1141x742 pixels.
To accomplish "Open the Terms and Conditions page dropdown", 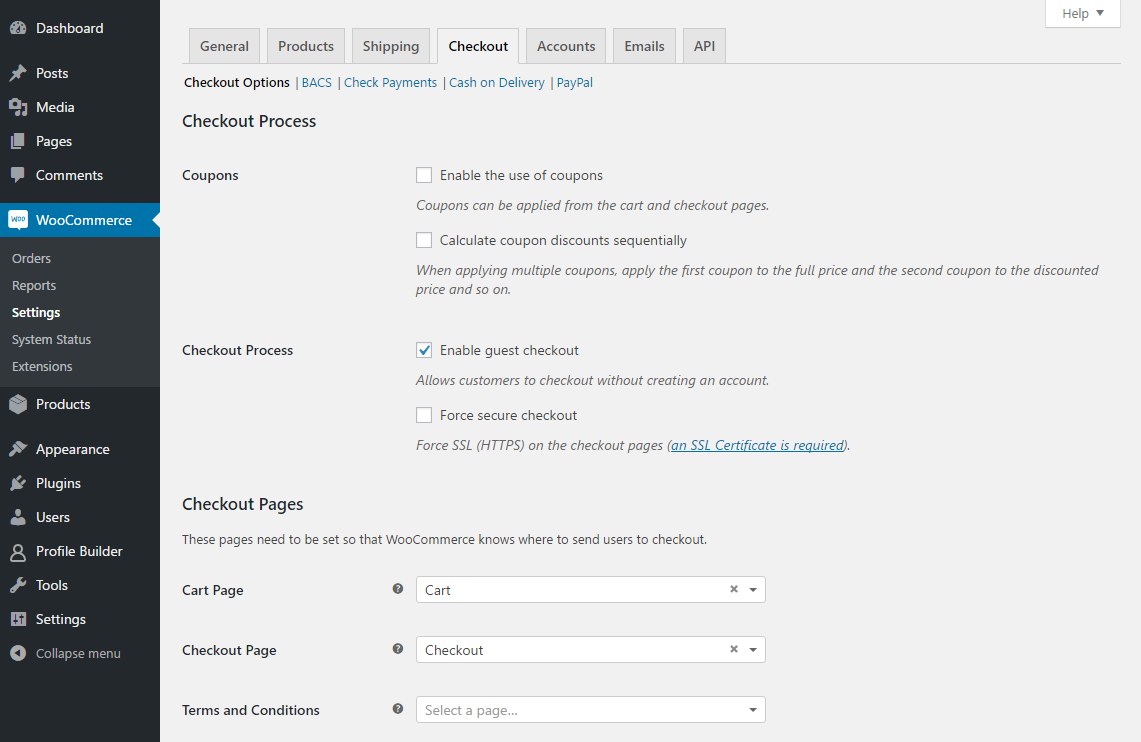I will point(591,710).
